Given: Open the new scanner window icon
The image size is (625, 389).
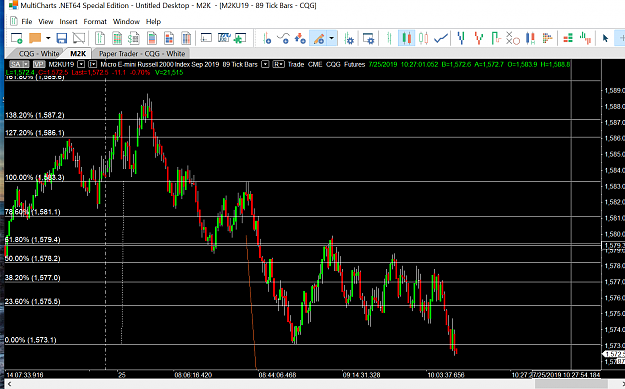Looking at the screenshot, I should pyautogui.click(x=117, y=38).
